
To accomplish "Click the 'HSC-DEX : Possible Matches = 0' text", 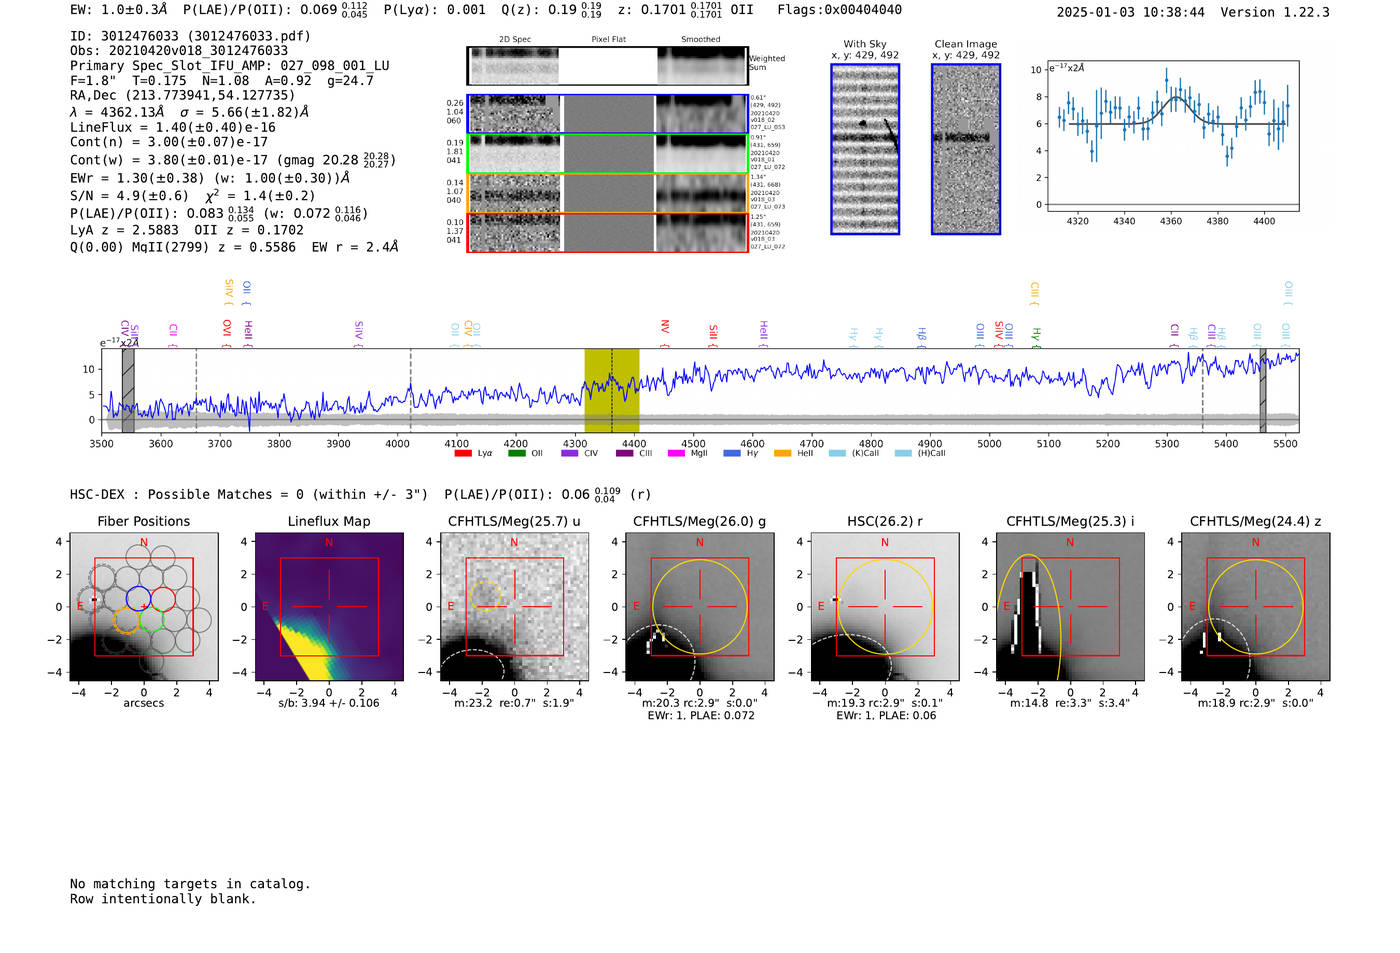I will coord(187,495).
